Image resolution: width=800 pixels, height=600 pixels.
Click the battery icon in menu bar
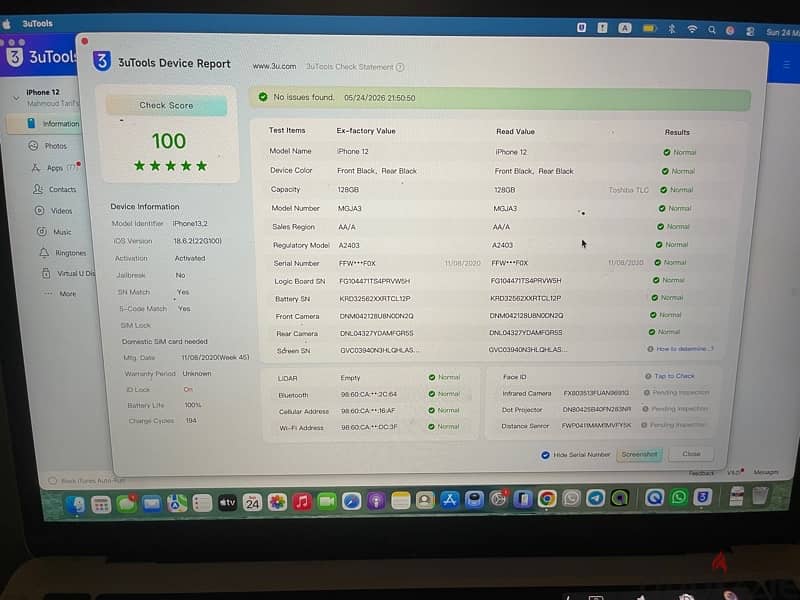649,29
